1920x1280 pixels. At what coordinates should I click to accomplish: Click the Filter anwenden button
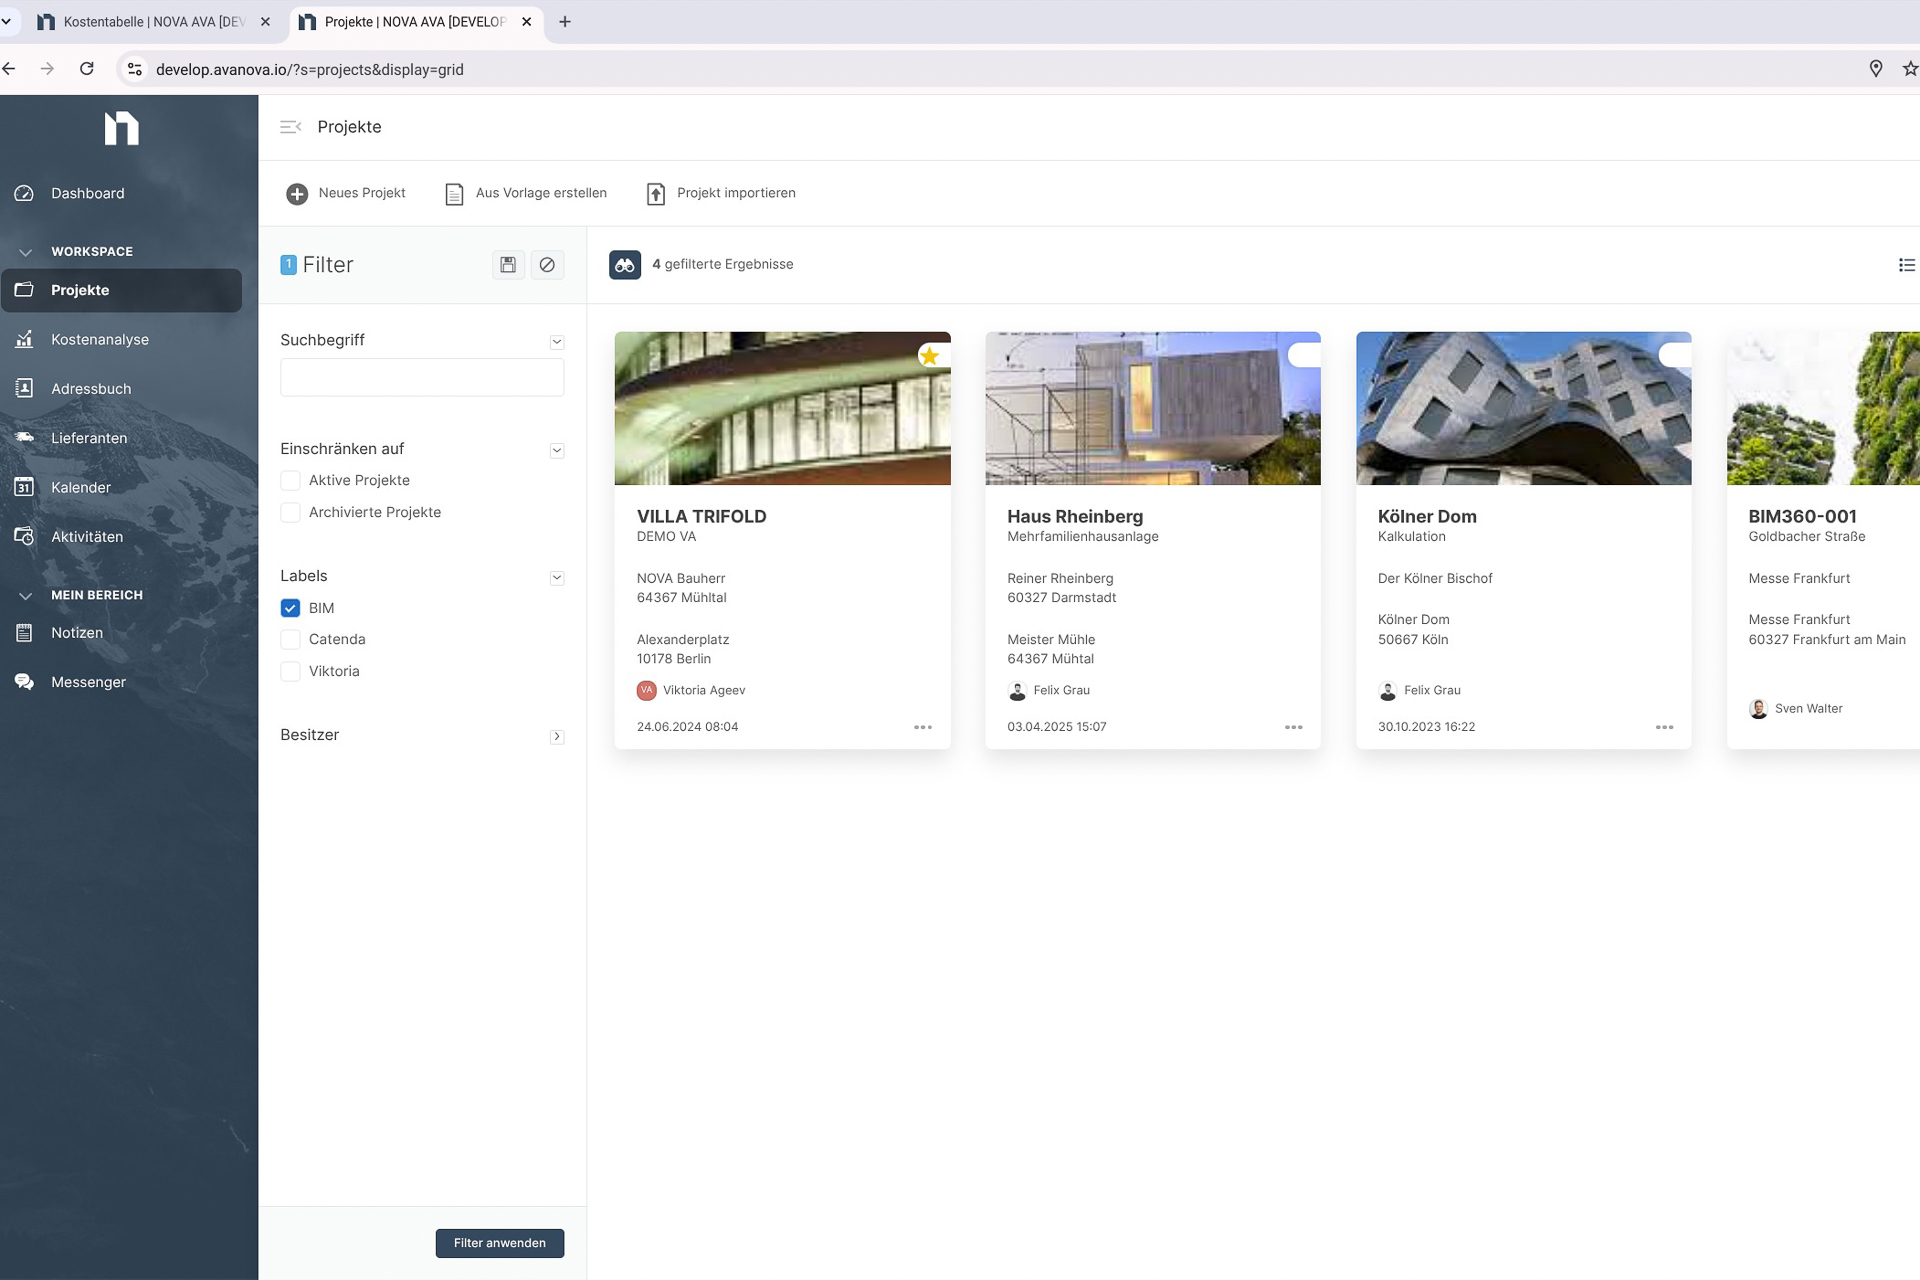pos(499,1243)
